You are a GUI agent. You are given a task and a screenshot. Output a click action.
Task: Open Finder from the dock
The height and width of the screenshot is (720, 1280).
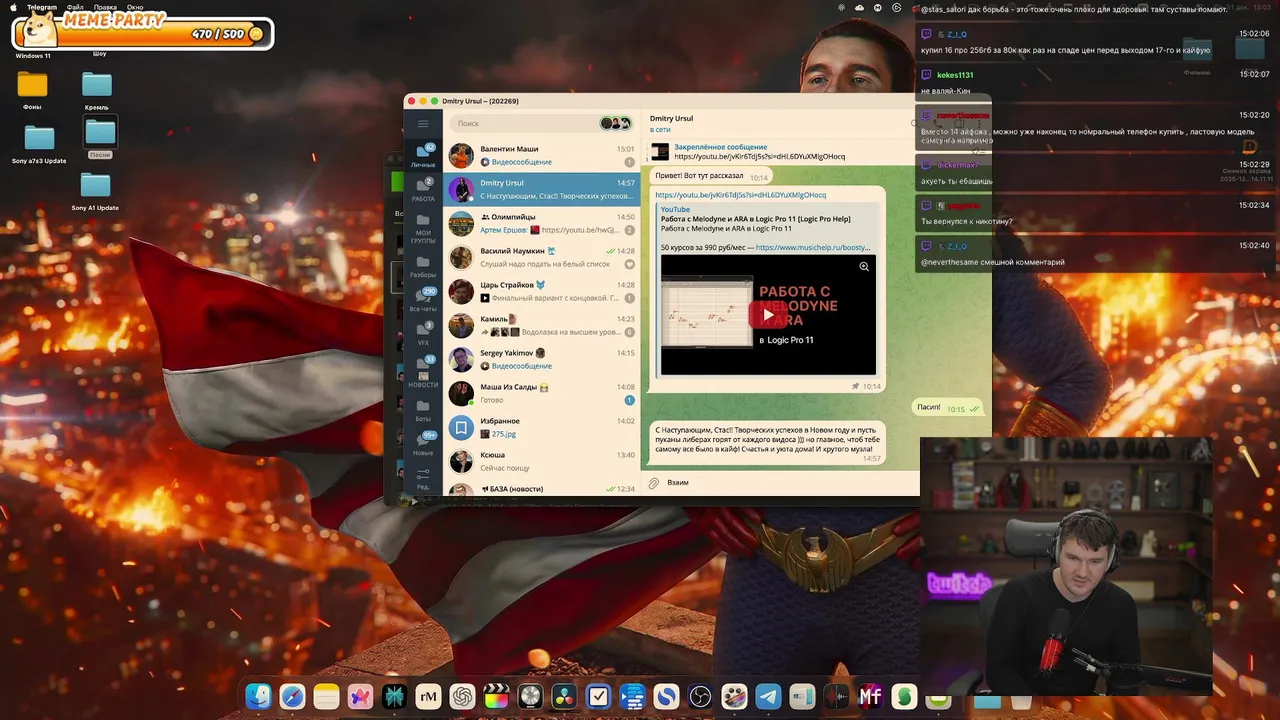[258, 696]
